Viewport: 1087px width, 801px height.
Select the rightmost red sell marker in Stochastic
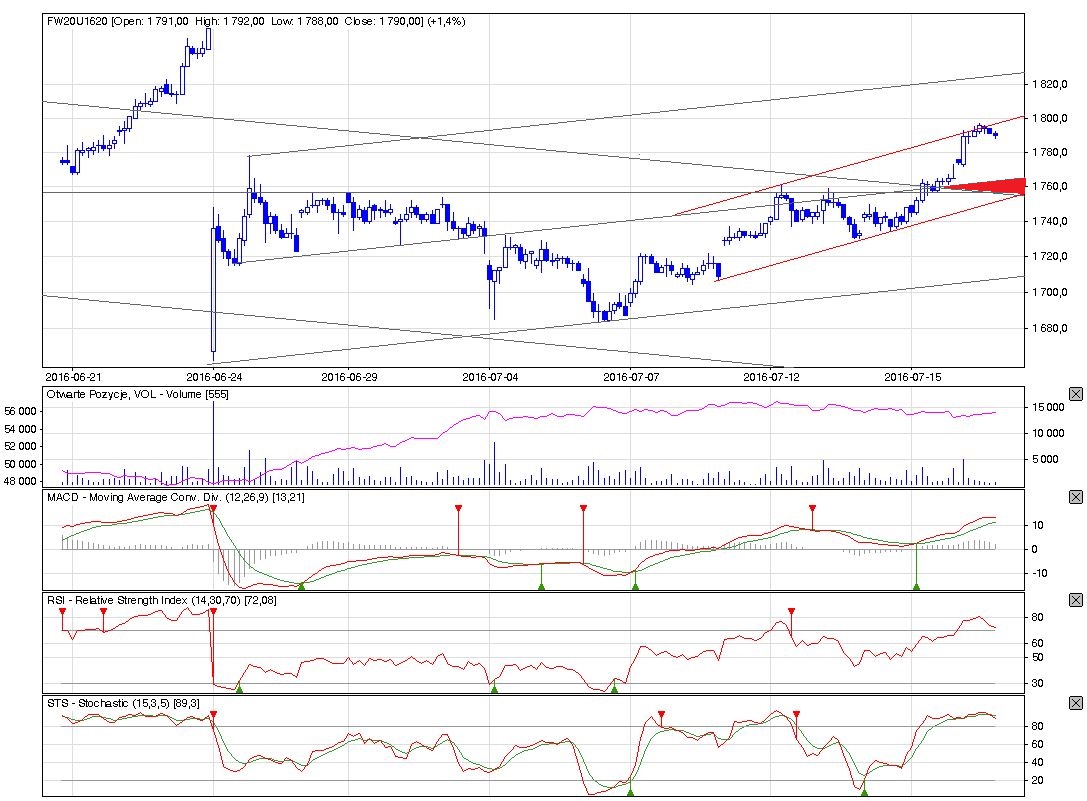coord(796,715)
